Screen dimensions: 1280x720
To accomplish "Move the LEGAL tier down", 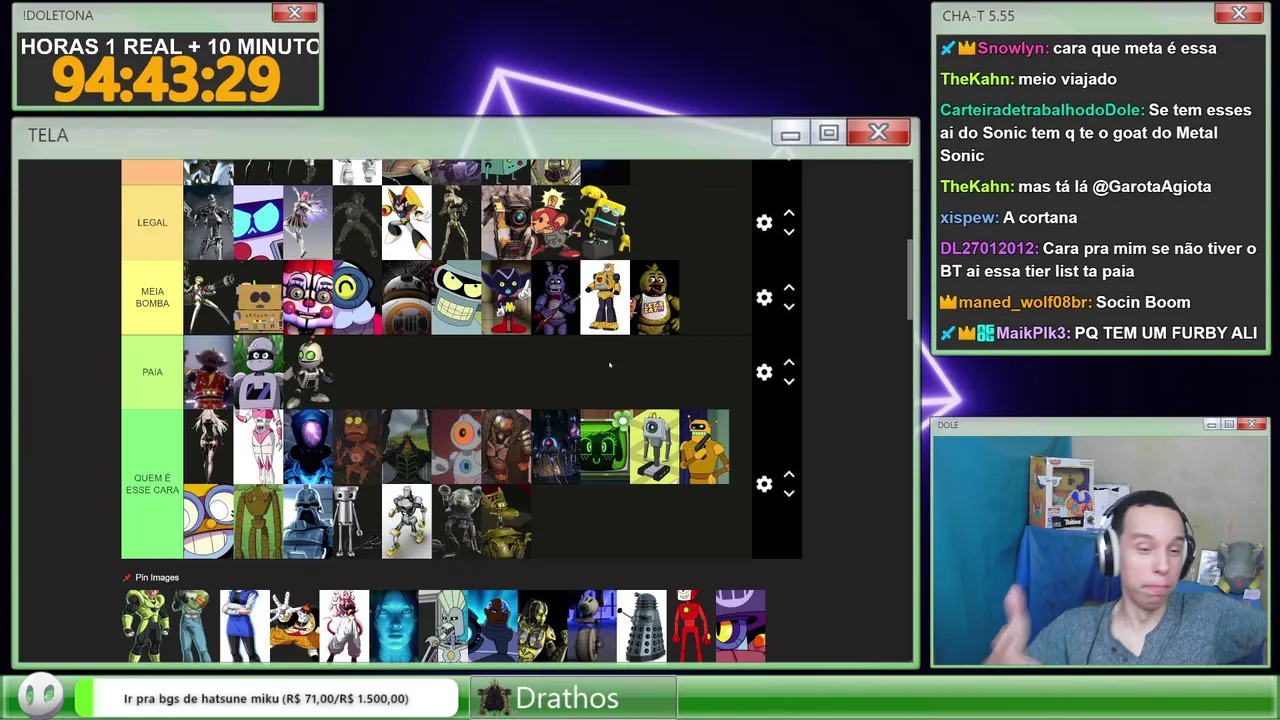I will point(789,232).
